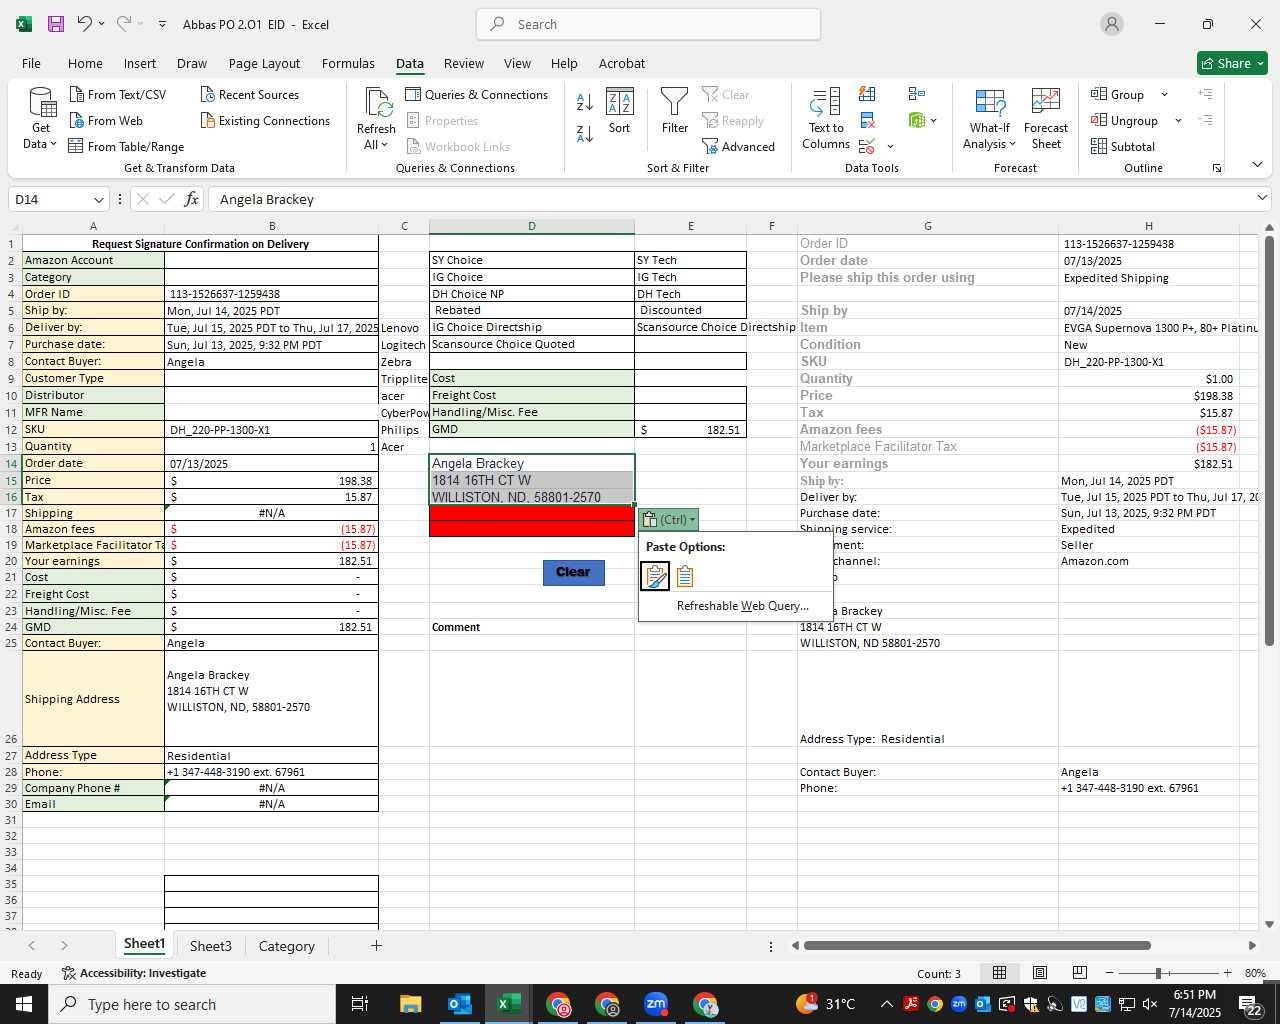
Task: Click the Save icon in title bar
Action: [56, 24]
